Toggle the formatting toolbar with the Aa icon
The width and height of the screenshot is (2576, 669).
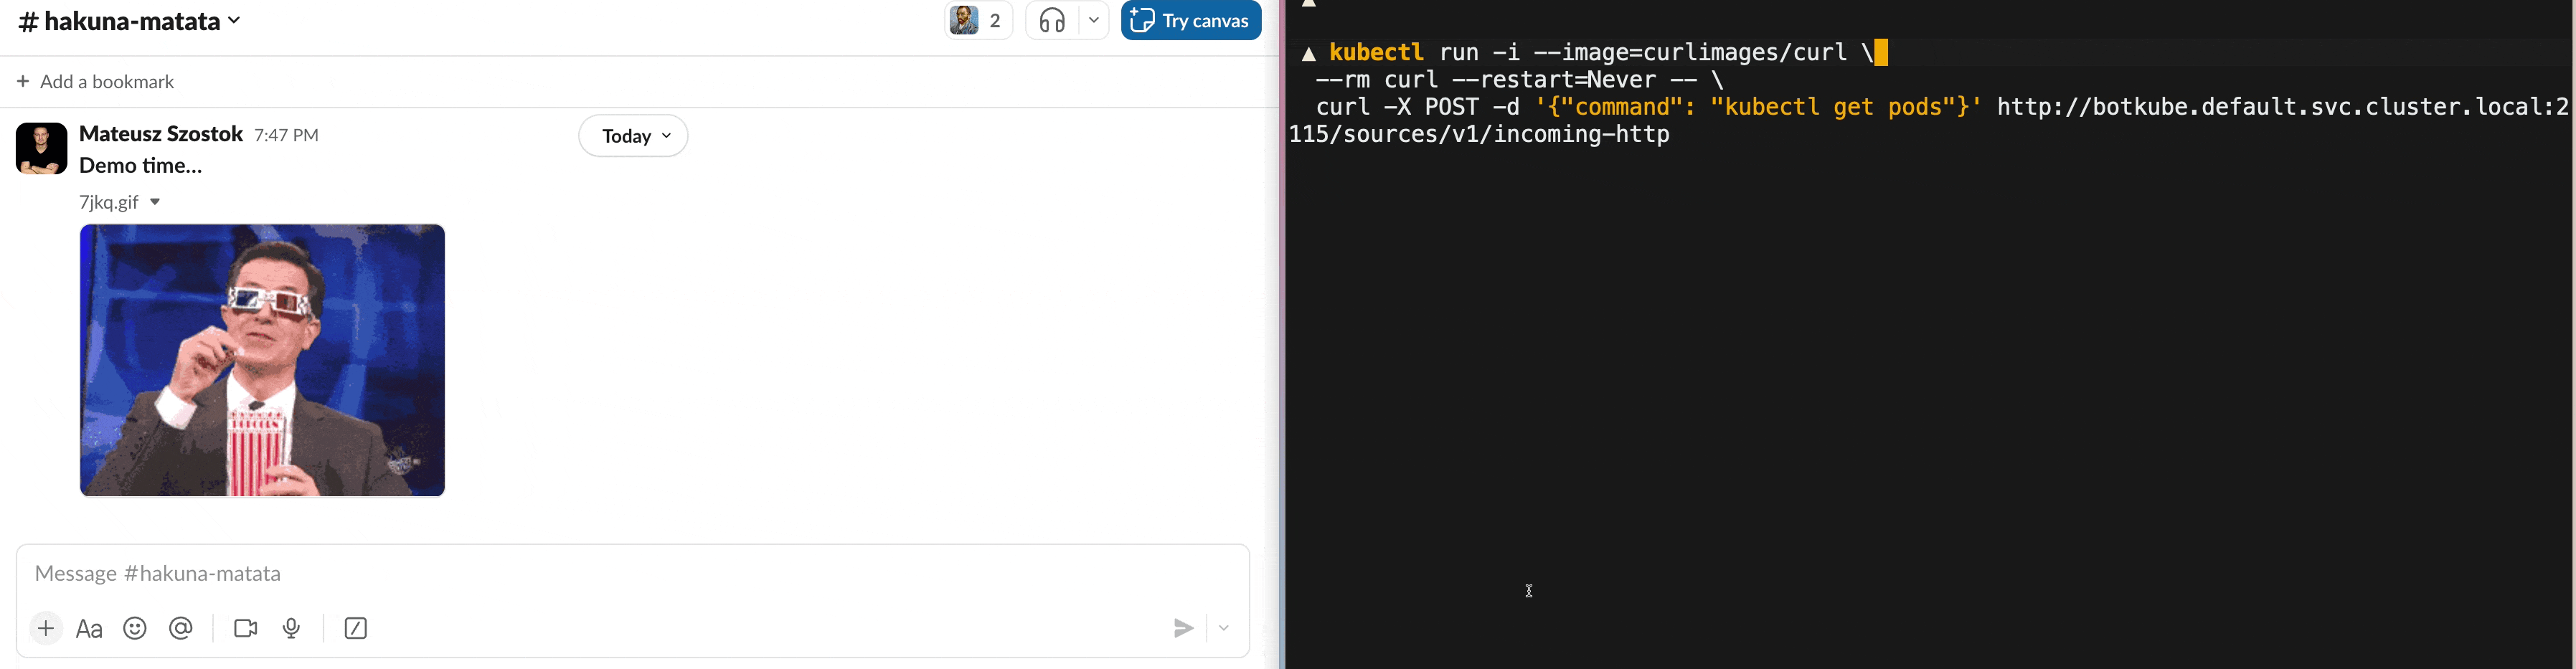coord(88,628)
